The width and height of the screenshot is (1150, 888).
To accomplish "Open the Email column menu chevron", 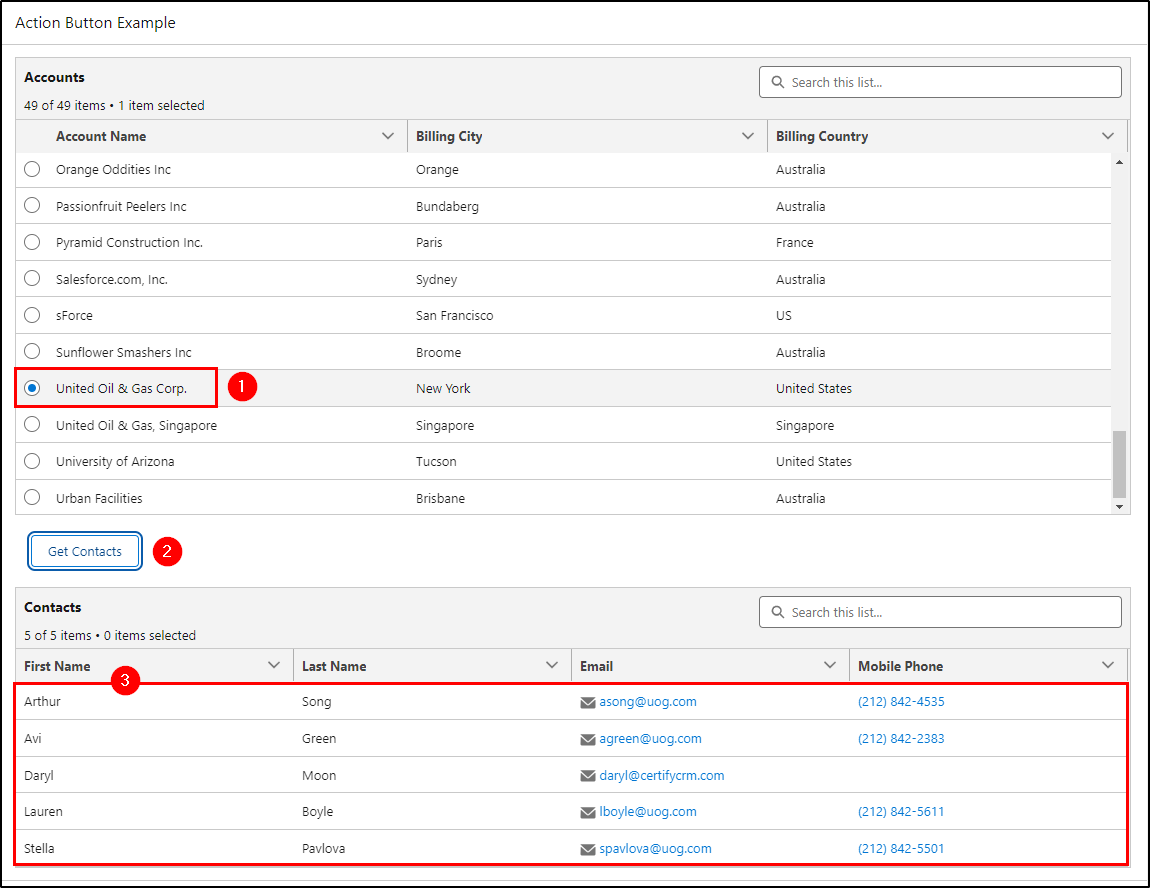I will pos(830,665).
